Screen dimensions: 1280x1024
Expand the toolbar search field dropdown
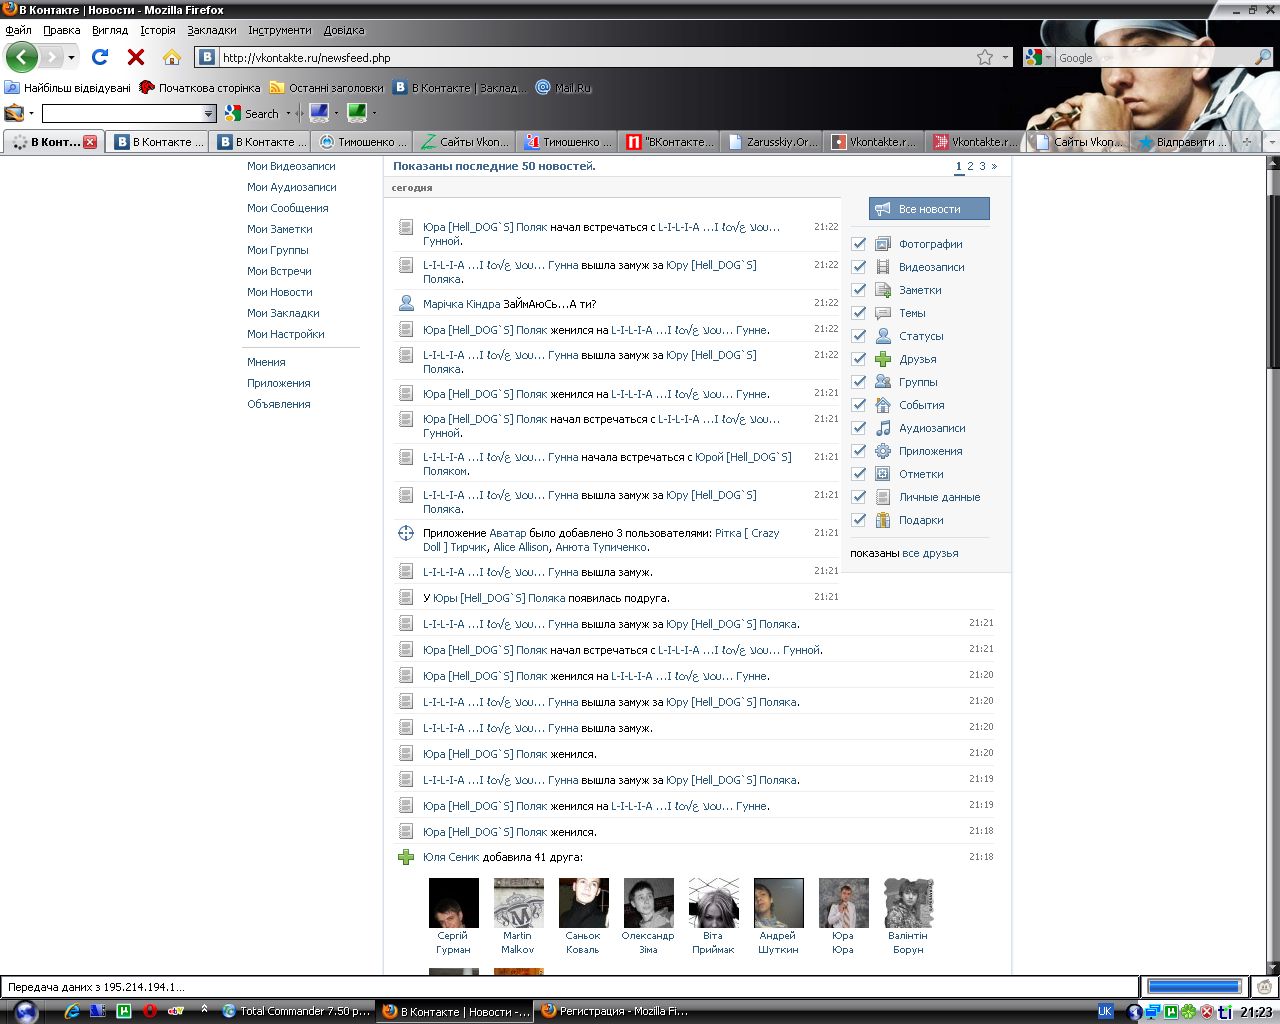coord(209,114)
